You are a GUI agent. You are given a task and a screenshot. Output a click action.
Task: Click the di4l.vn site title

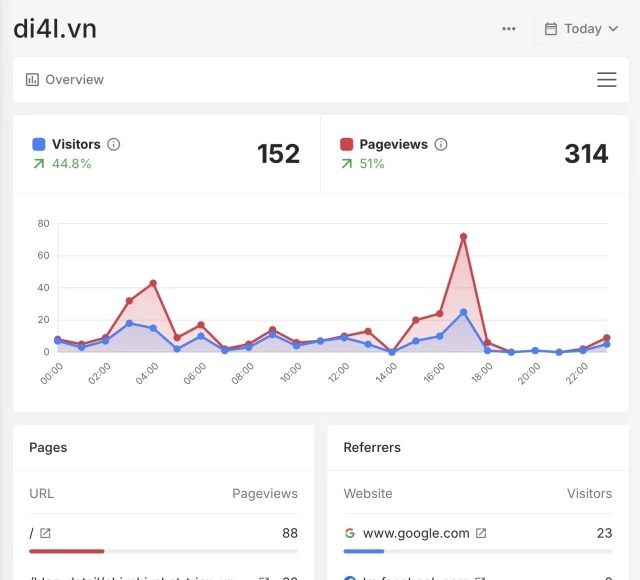point(55,29)
